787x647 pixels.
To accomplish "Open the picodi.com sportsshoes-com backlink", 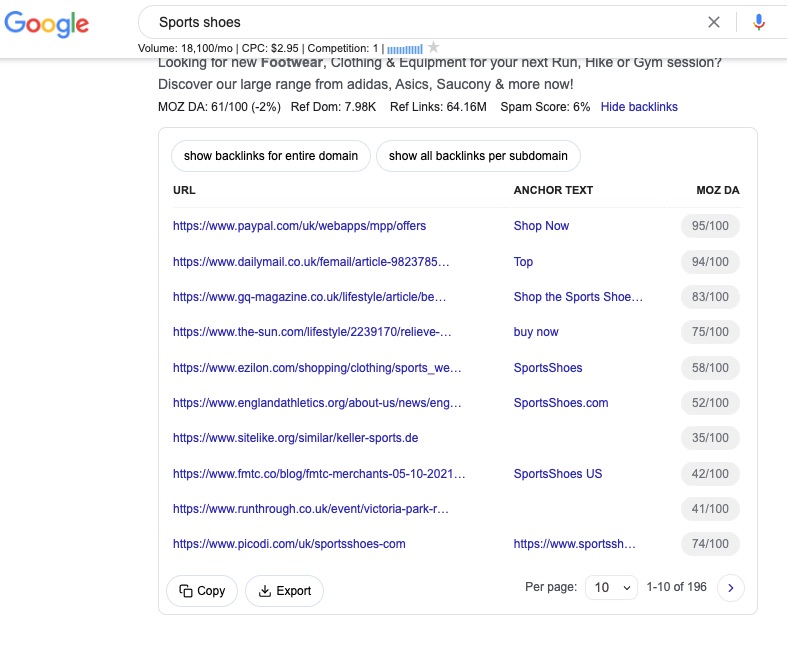I will click(x=289, y=544).
